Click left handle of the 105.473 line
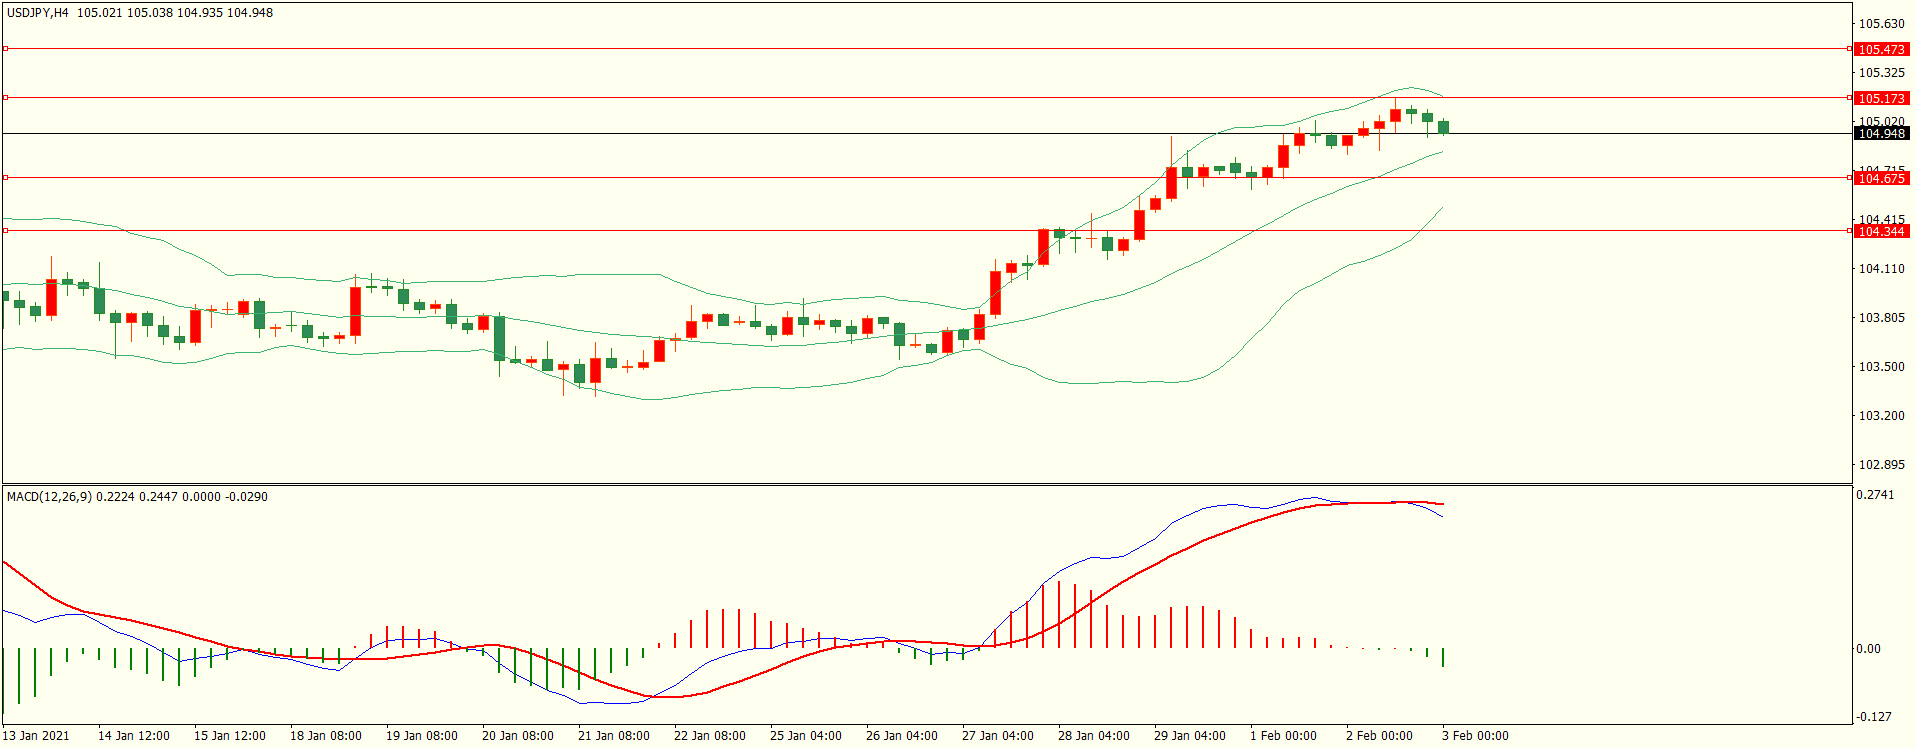The width and height of the screenshot is (1916, 748). (x=5, y=48)
